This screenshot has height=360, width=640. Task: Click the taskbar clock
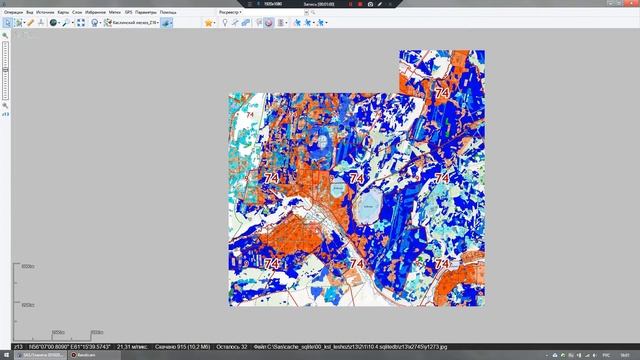point(625,356)
